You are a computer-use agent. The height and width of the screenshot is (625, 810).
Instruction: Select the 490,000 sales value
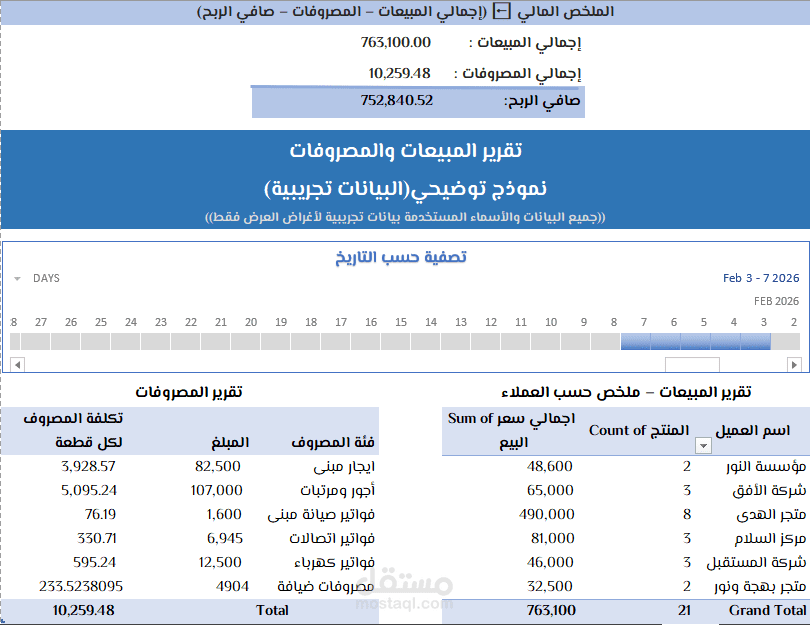[547, 514]
